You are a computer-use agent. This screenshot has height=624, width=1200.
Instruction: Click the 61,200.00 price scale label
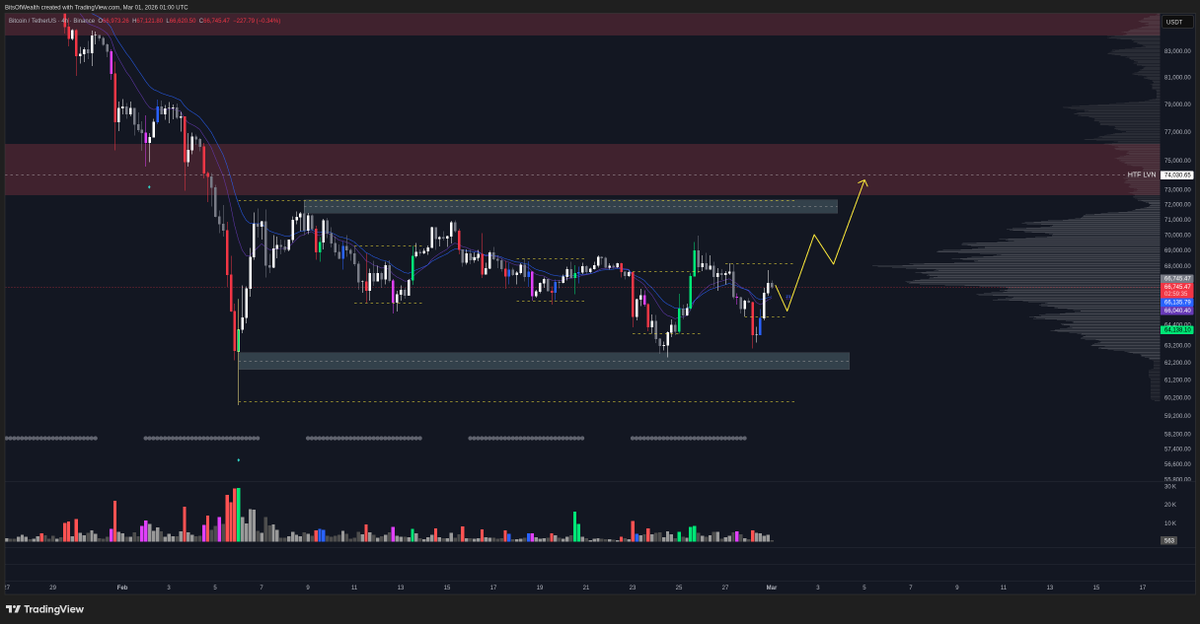1175,380
